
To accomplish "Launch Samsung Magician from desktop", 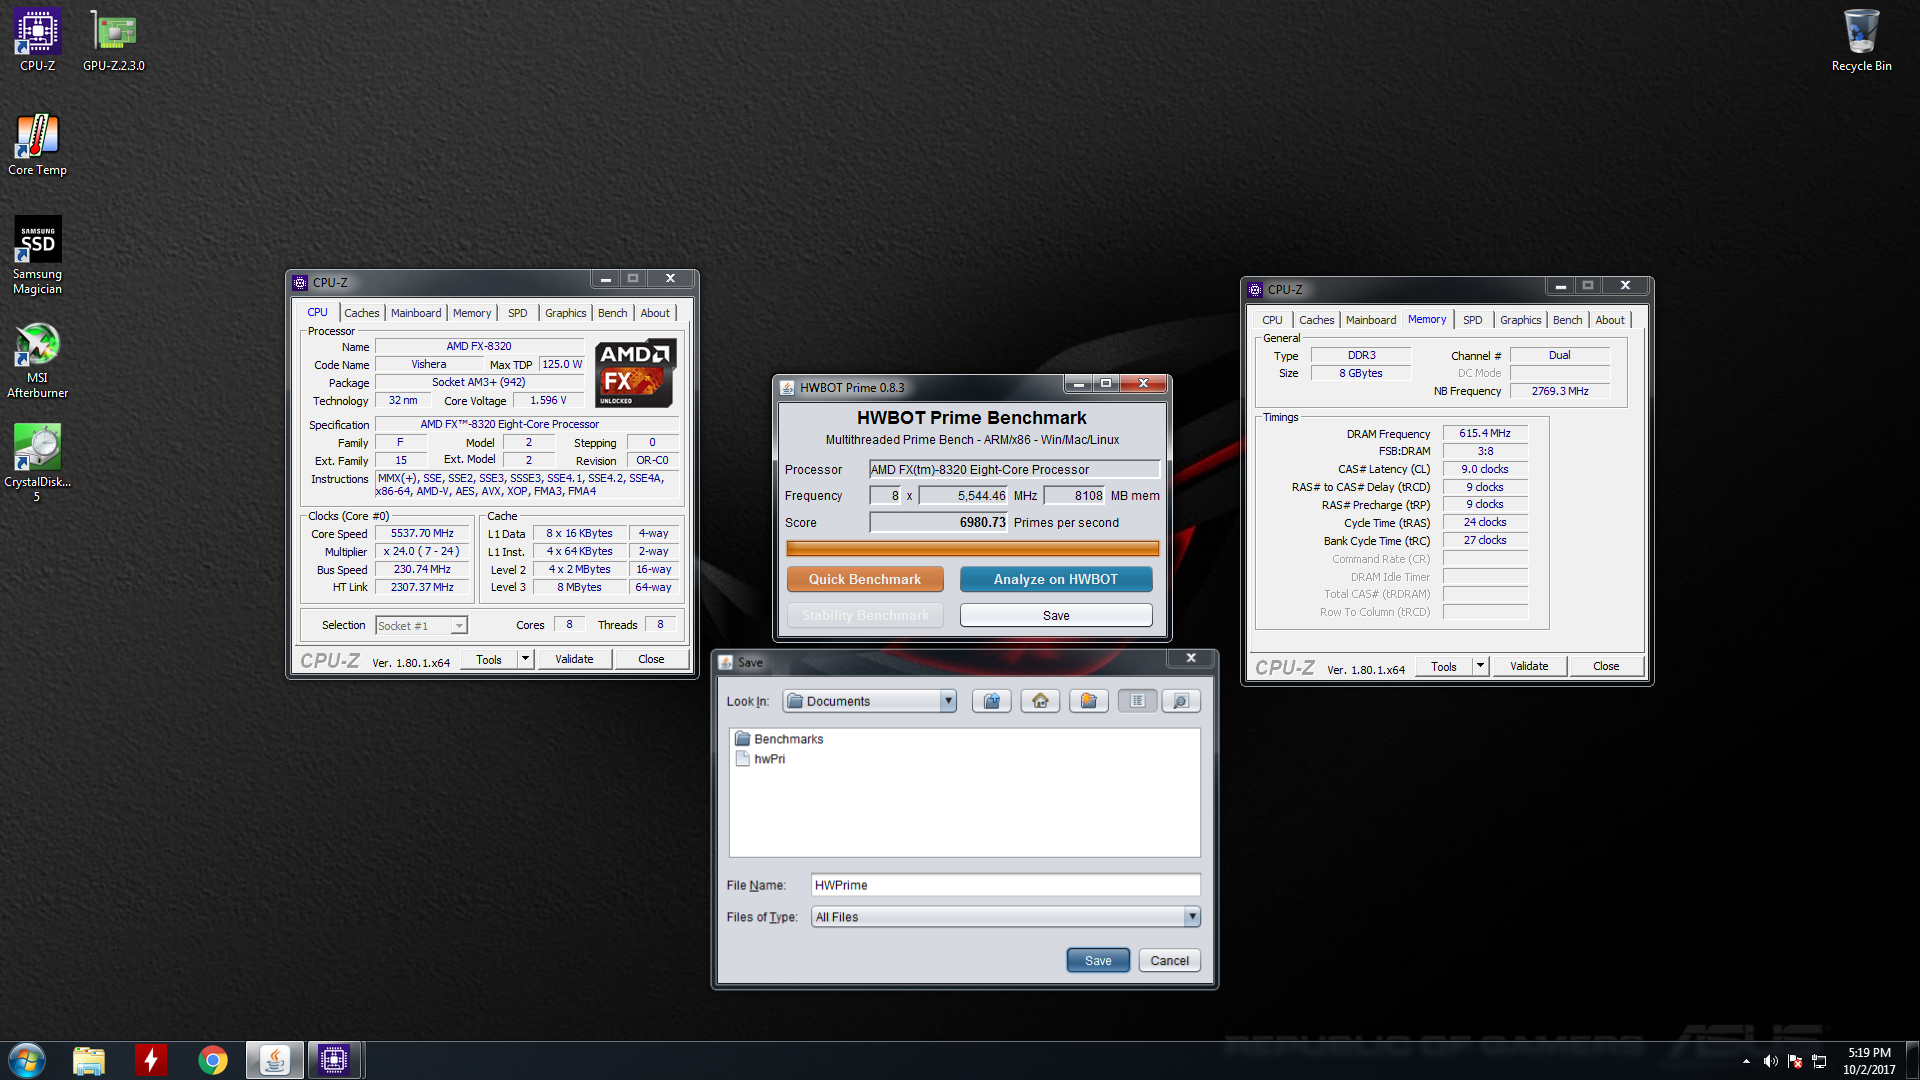I will pos(37,255).
